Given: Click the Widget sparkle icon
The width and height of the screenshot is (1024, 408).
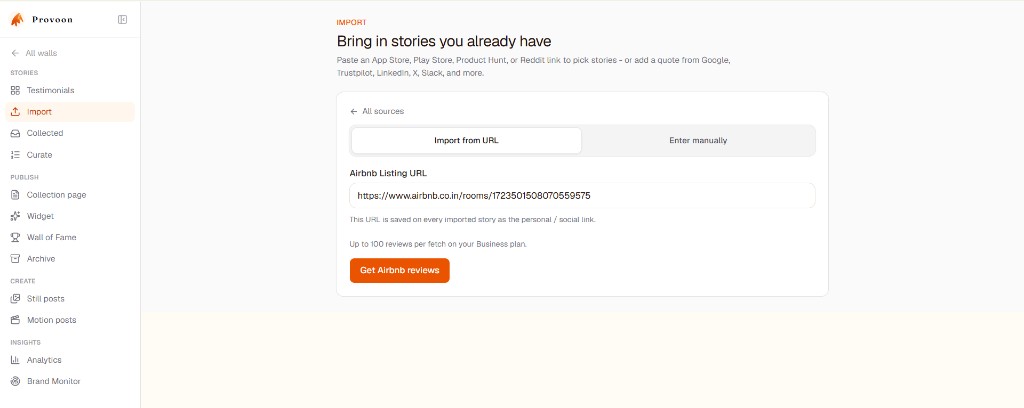Looking at the screenshot, I should 15,216.
